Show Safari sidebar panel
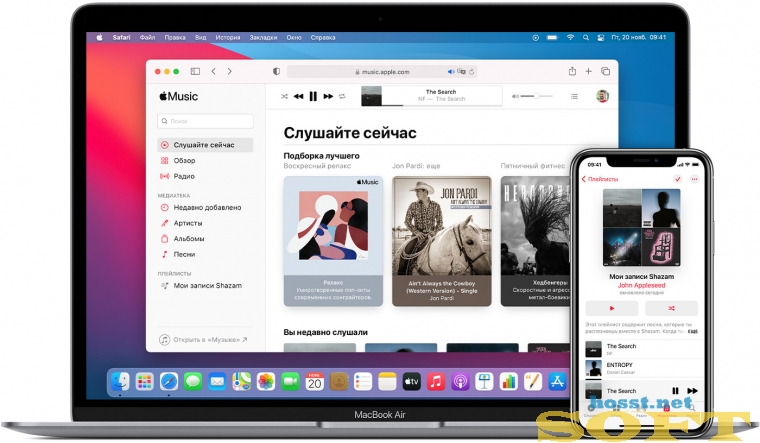 195,71
